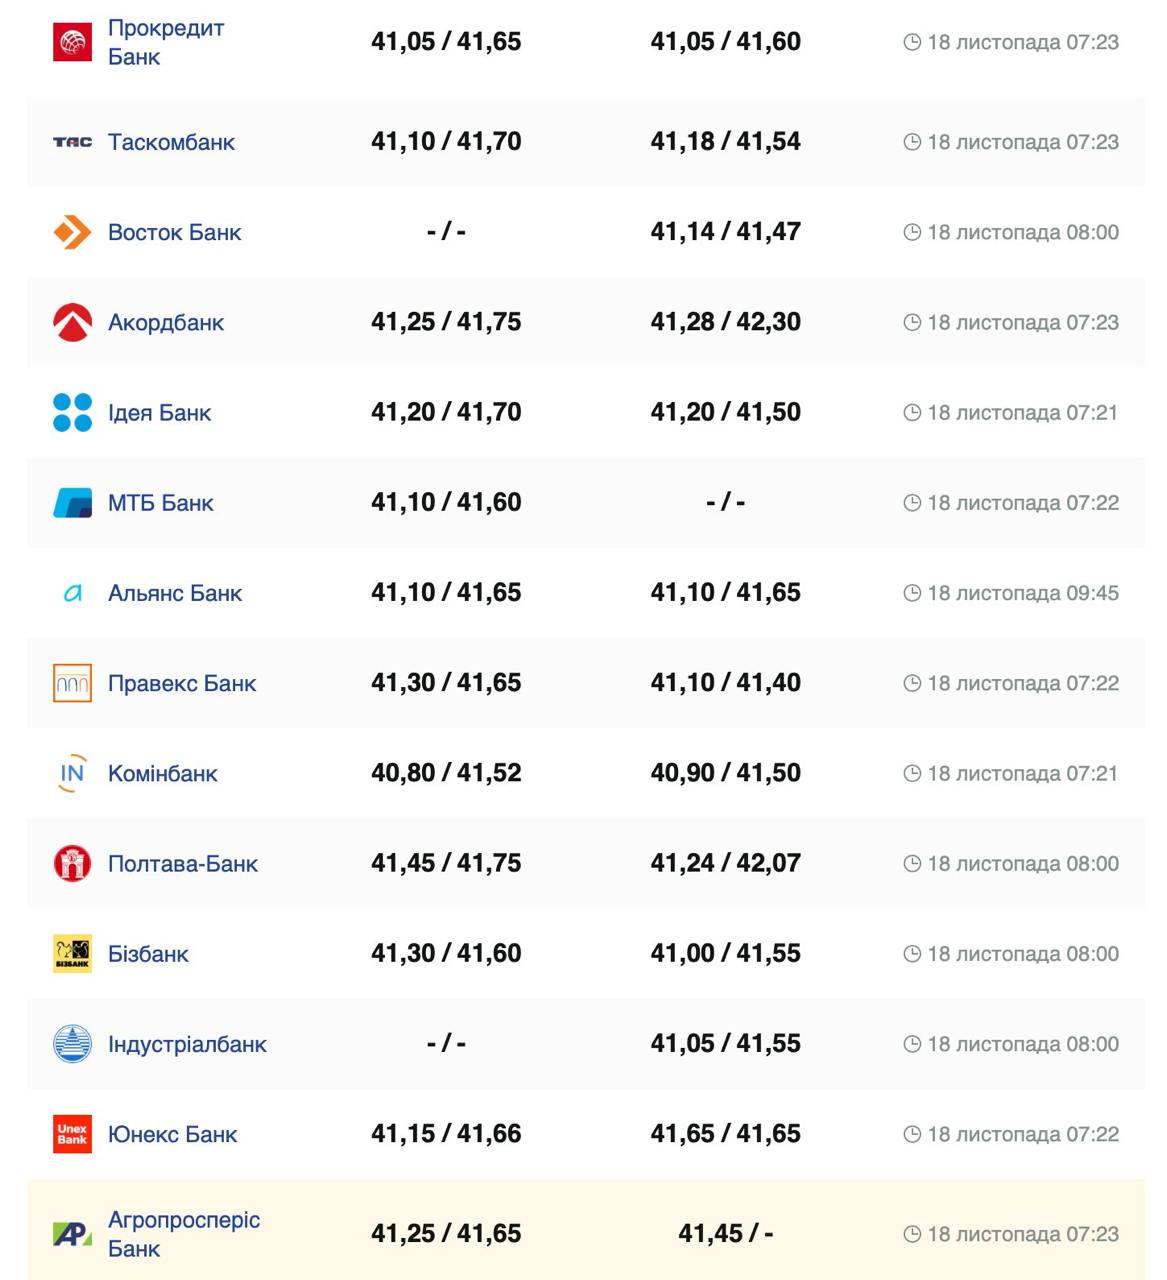Click the orange Восток Банк logo

point(72,232)
